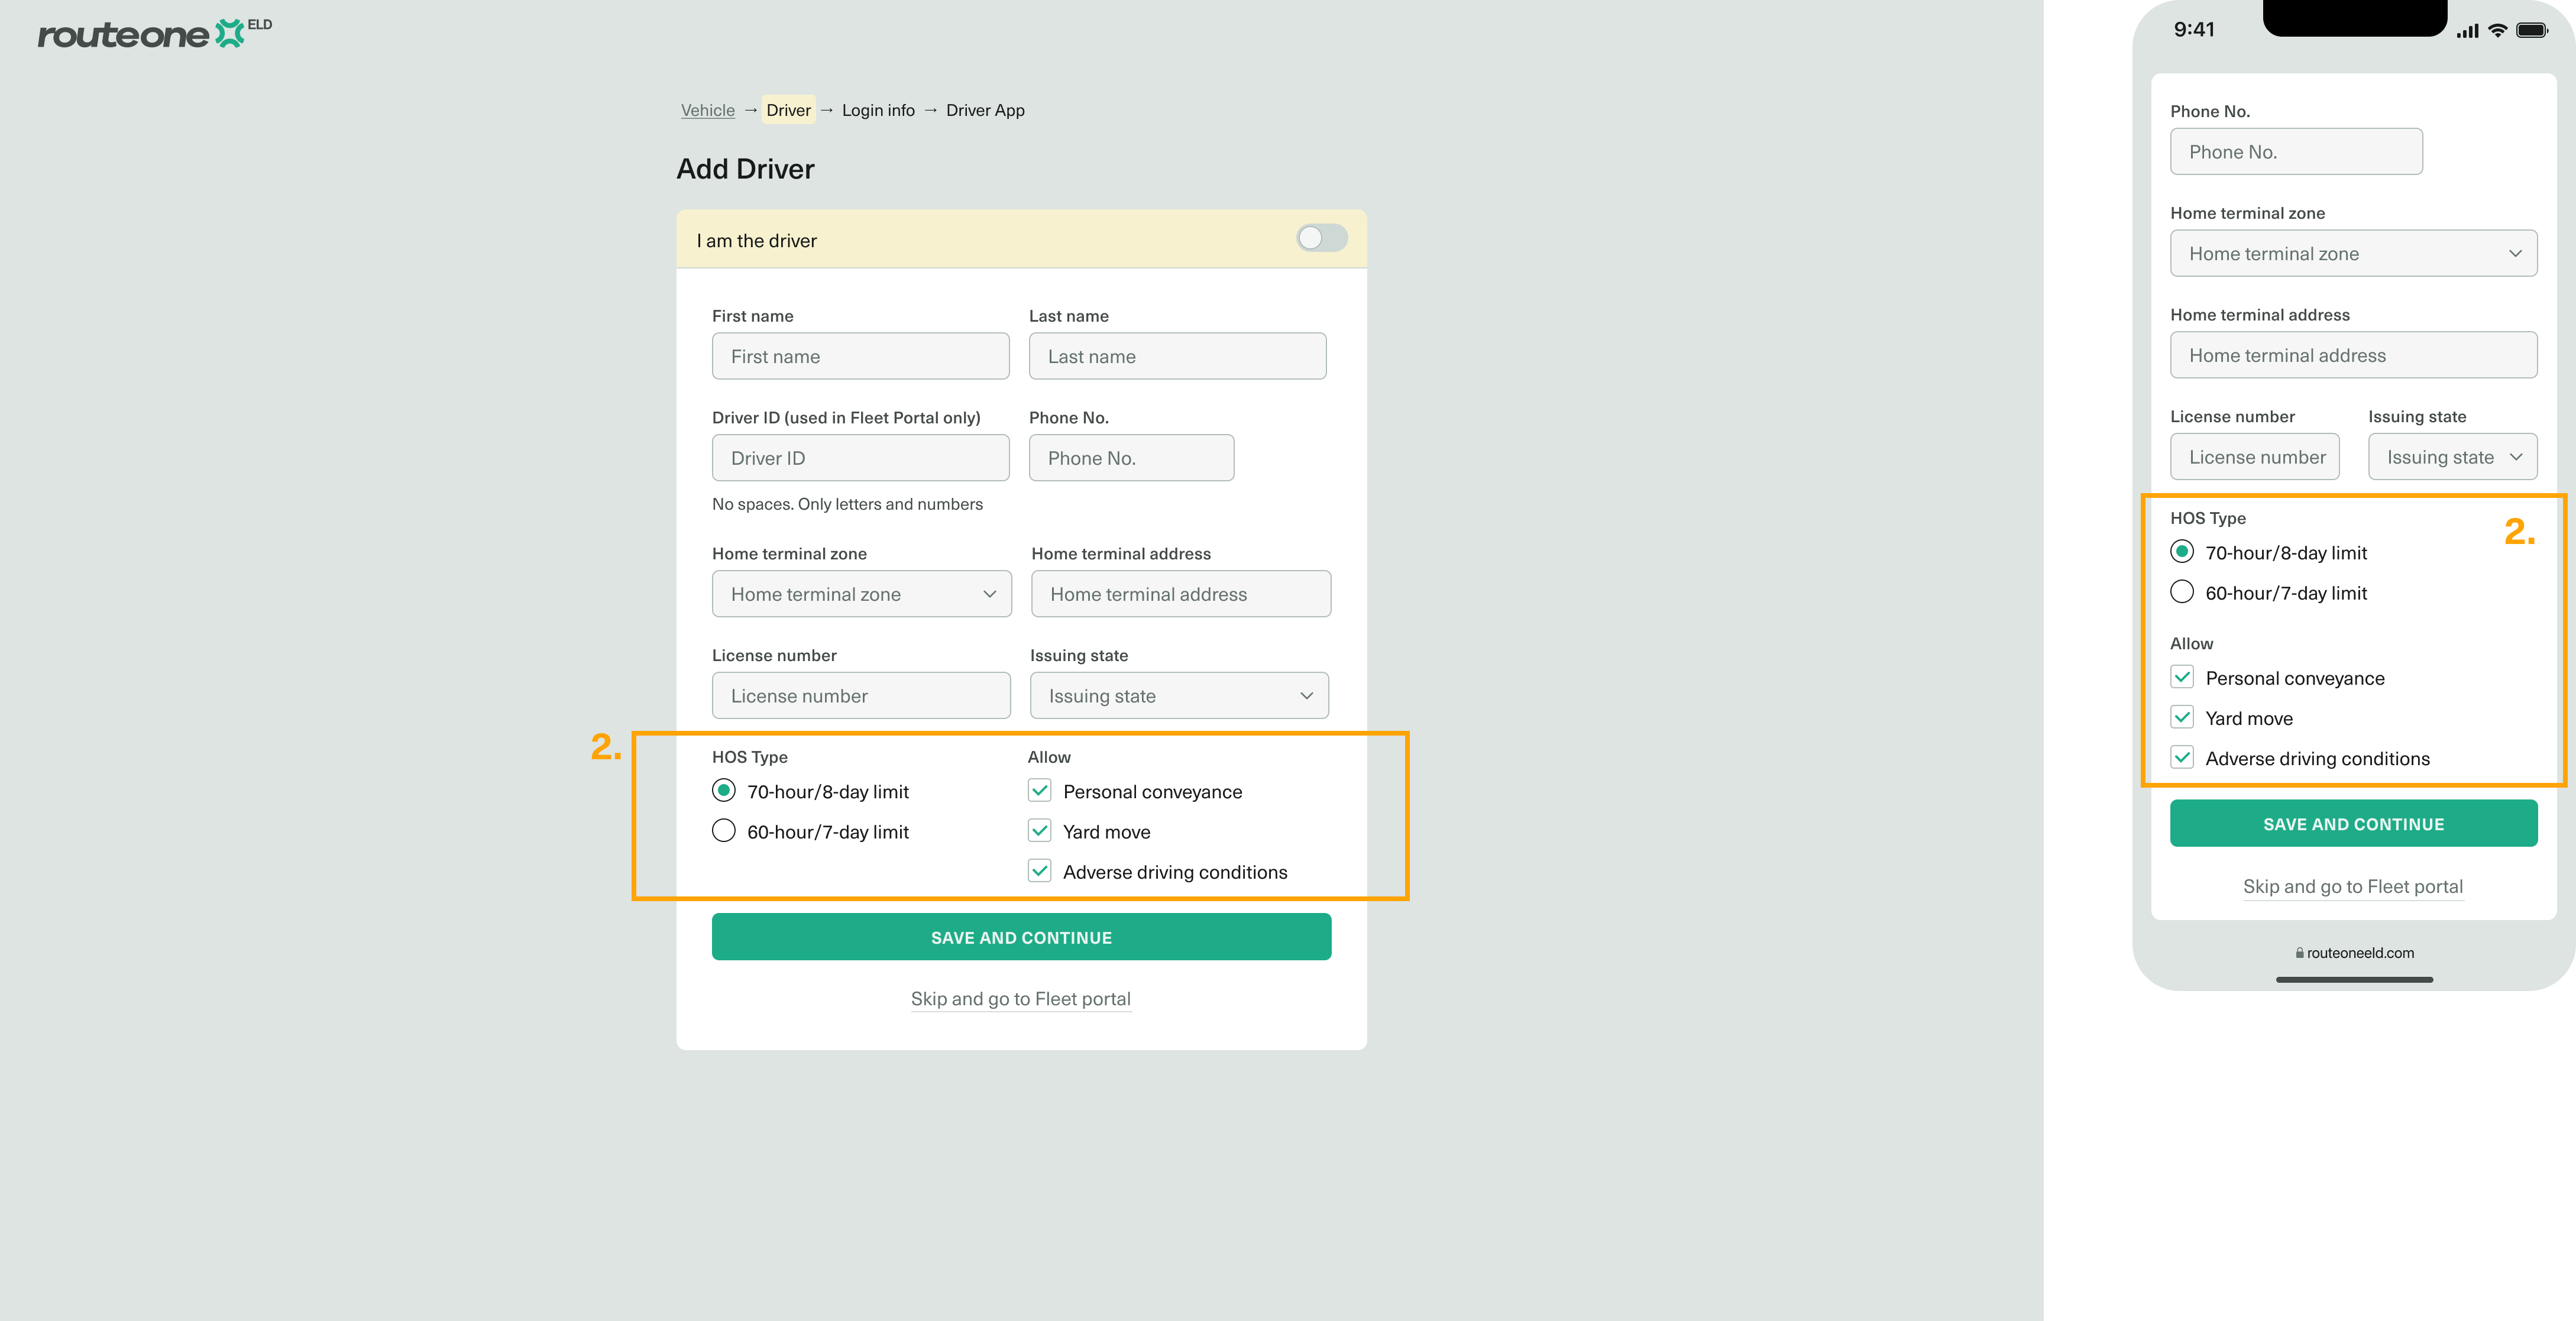The image size is (2576, 1321).
Task: Tap the phone cellular signal icon
Action: point(2467,31)
